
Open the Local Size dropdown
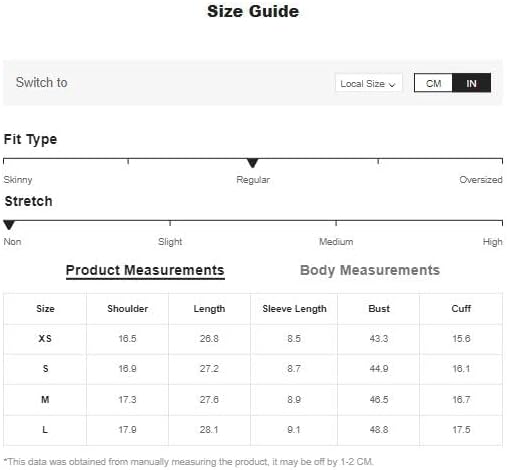point(368,83)
